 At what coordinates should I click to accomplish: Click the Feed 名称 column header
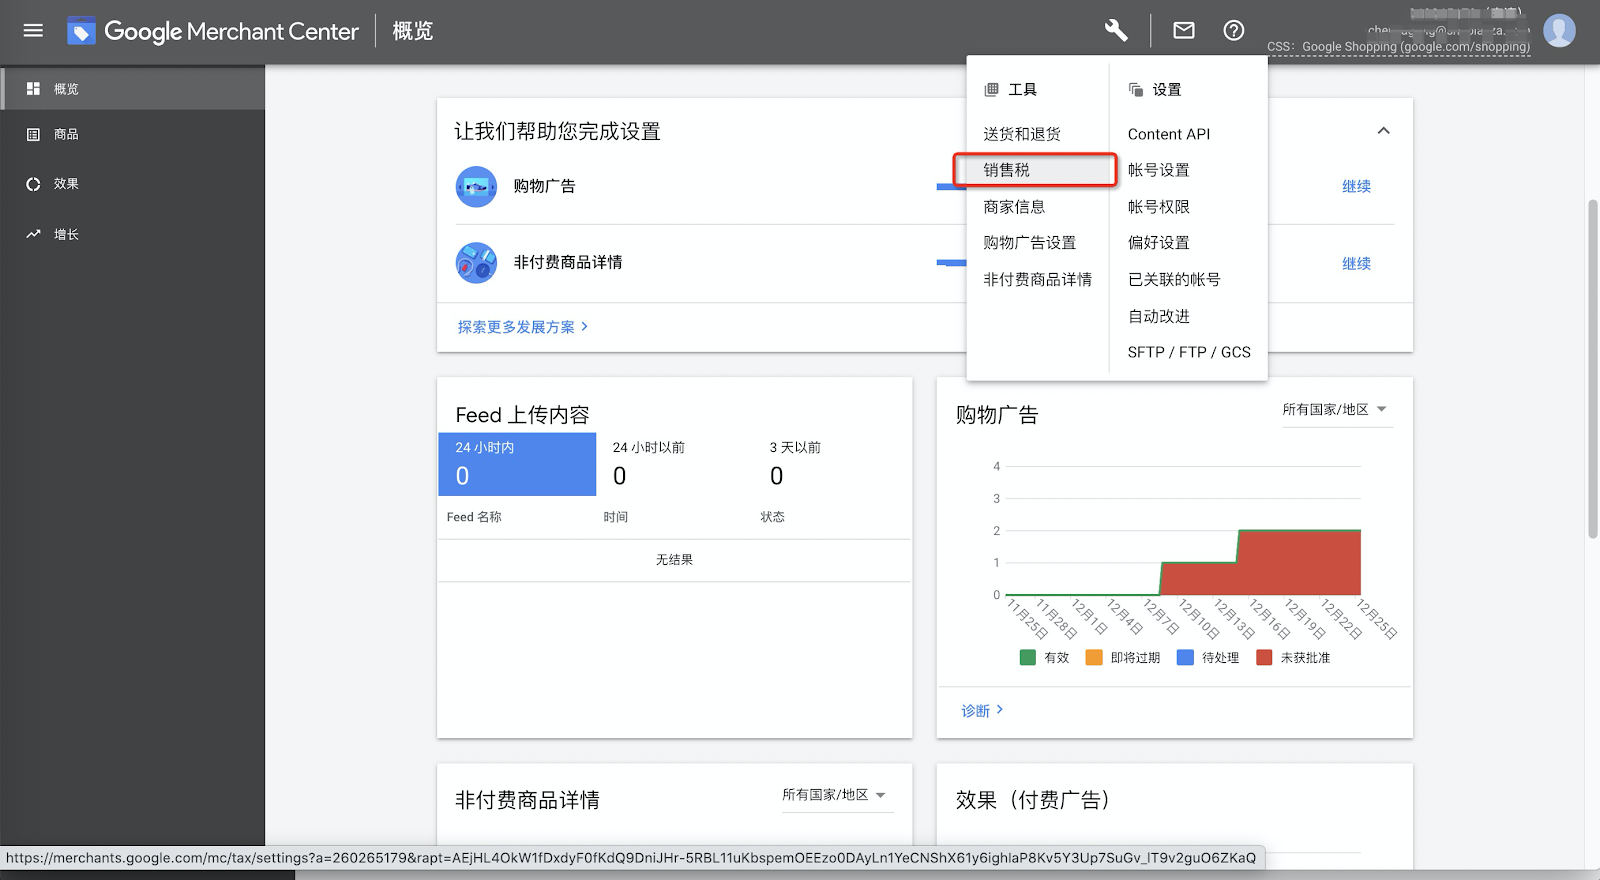(x=474, y=517)
